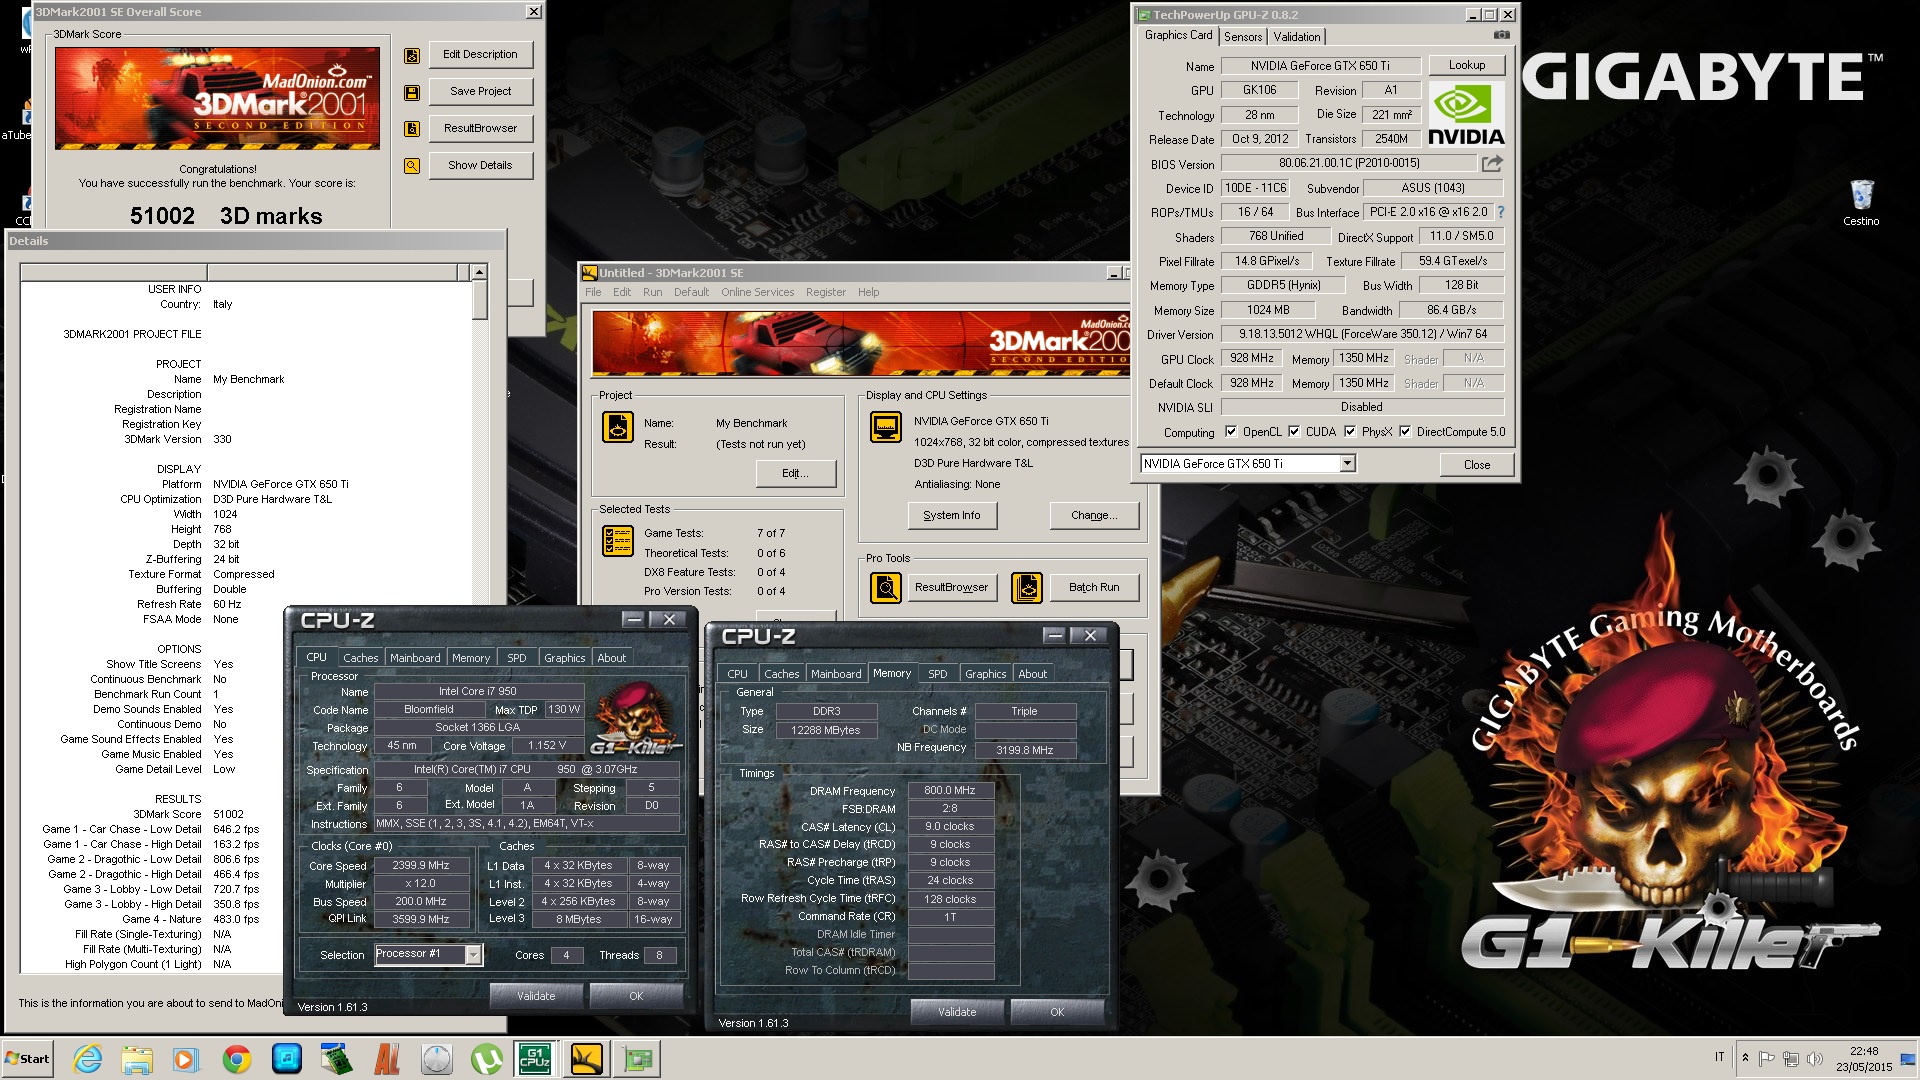The height and width of the screenshot is (1080, 1920).
Task: Toggle the DirectCompute 5.0 checkbox
Action: click(1405, 432)
